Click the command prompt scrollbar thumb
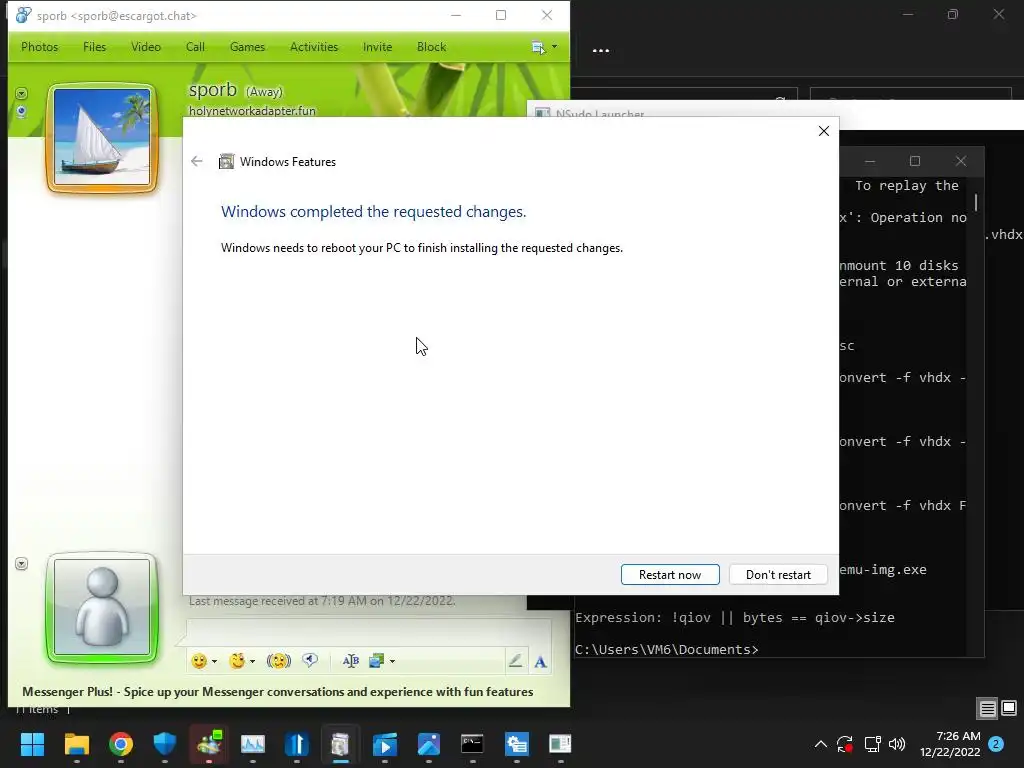The width and height of the screenshot is (1024, 768). click(x=976, y=202)
